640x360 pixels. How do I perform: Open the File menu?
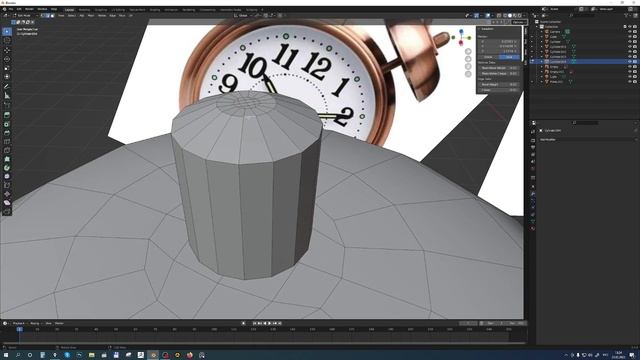11,9
